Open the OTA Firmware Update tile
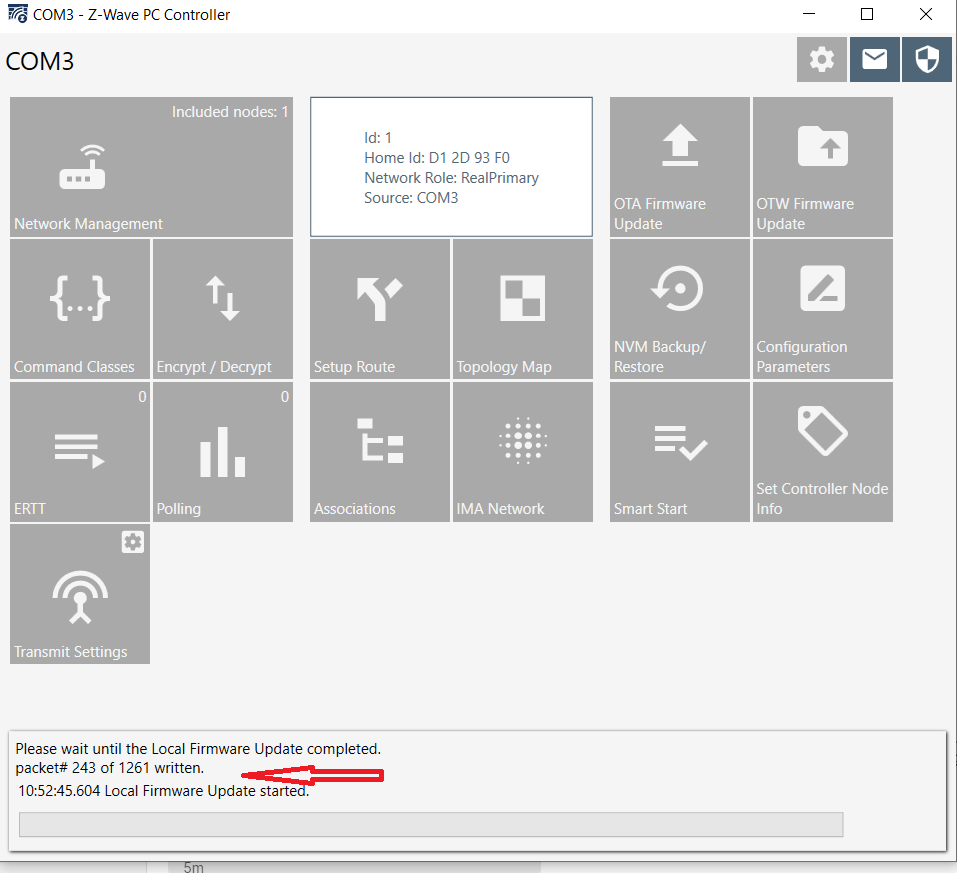 pos(680,167)
